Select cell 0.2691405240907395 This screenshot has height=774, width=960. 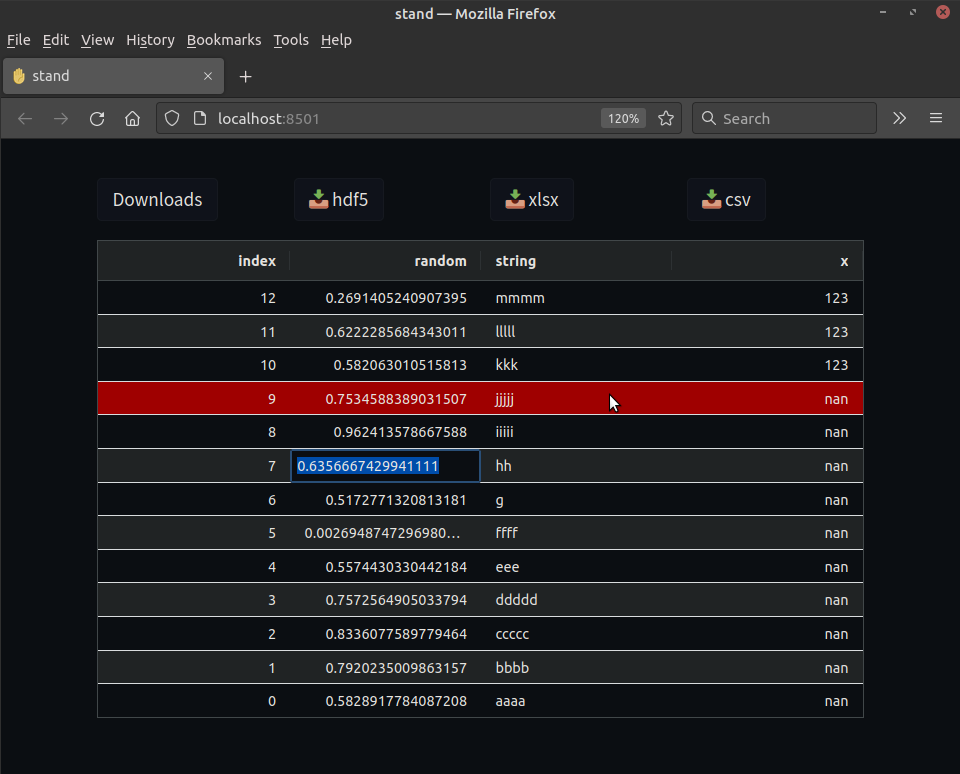click(x=385, y=298)
